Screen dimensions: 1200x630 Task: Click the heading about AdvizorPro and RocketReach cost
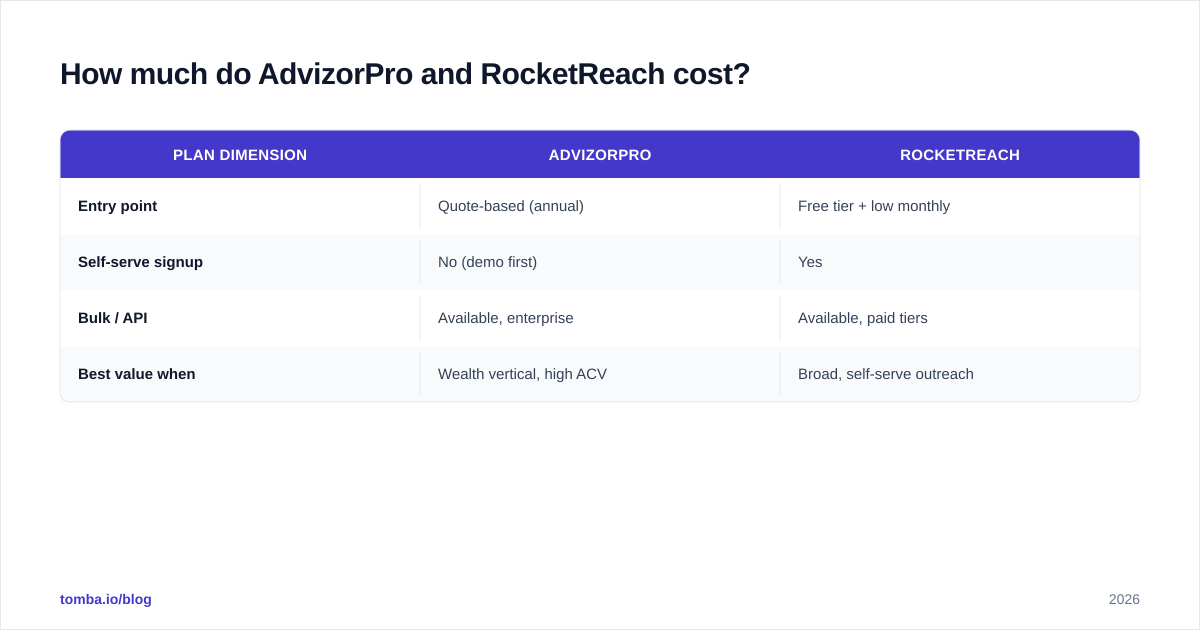pos(405,74)
